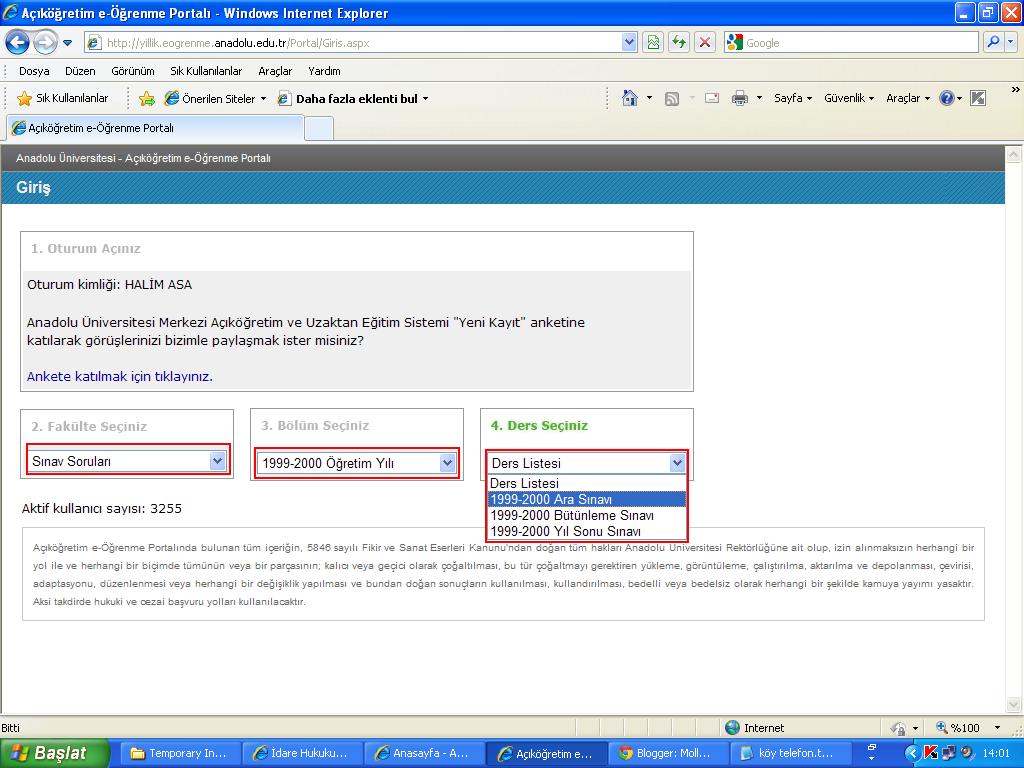
Task: Open the Düzen menu
Action: click(x=80, y=71)
